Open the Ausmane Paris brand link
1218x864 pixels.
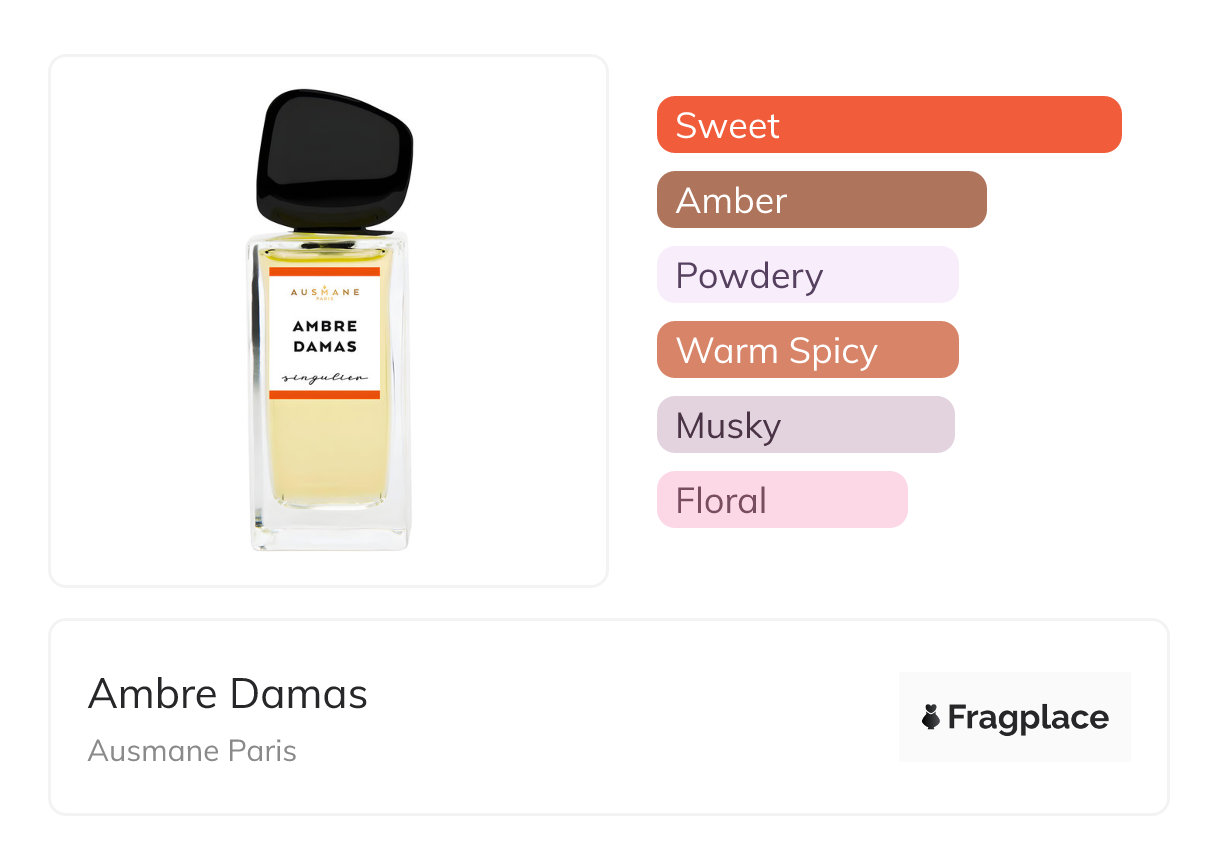point(192,750)
